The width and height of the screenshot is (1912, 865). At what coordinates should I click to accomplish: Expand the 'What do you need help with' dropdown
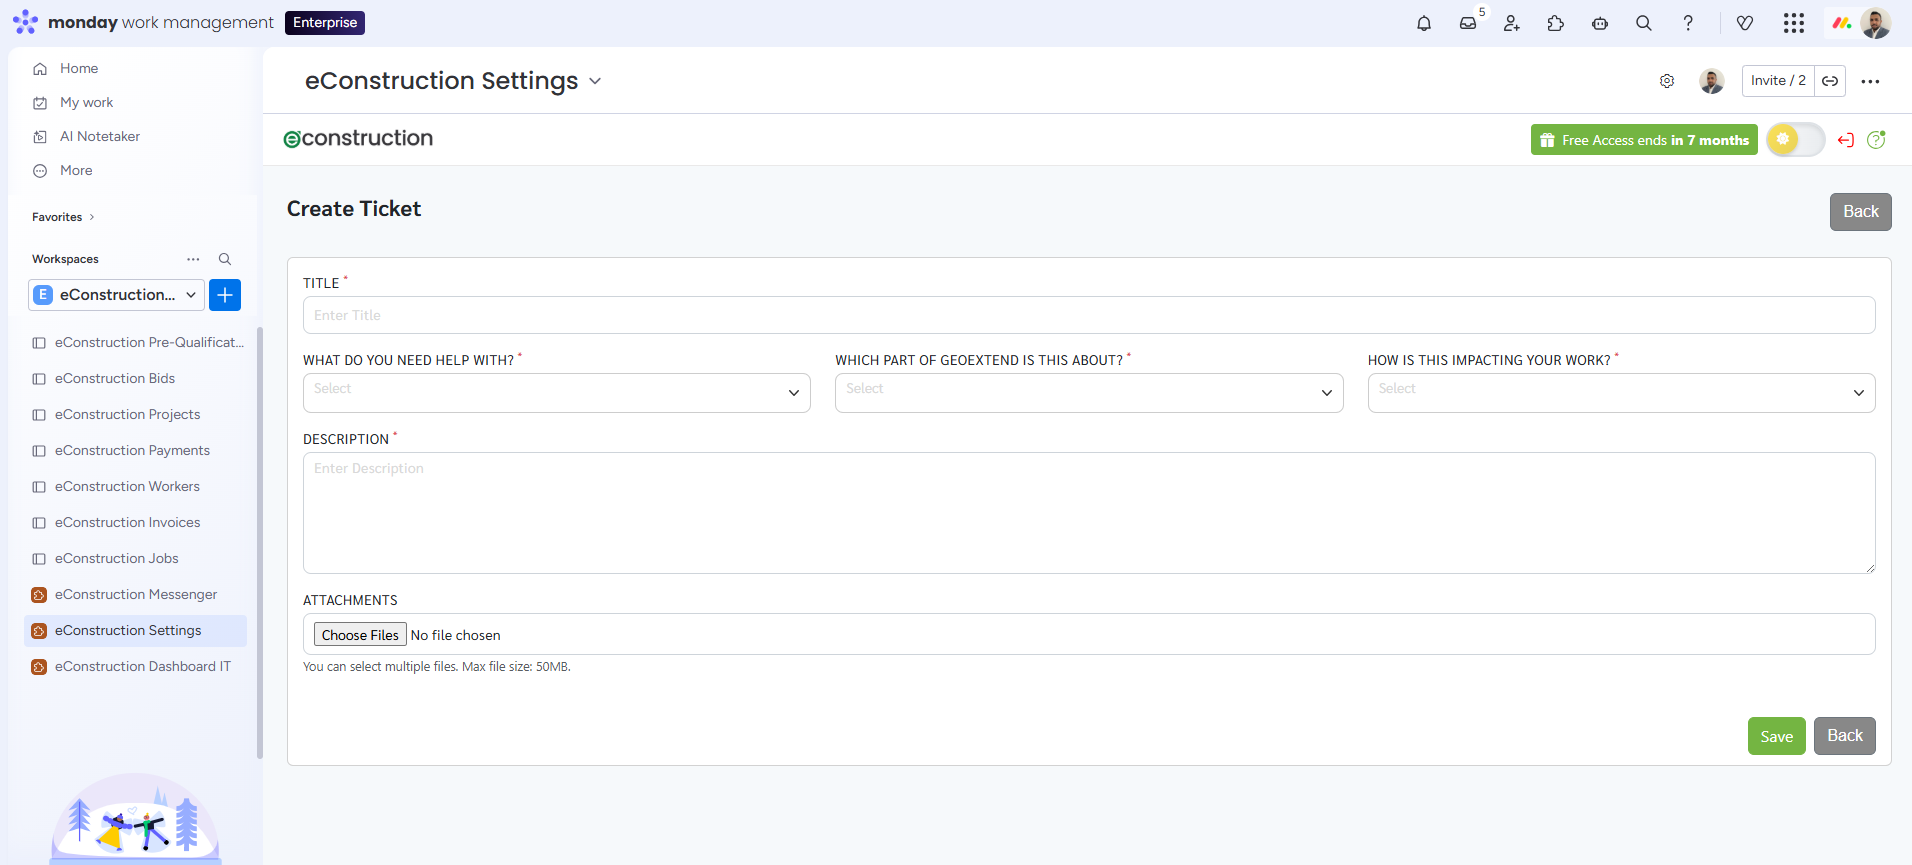pos(556,393)
